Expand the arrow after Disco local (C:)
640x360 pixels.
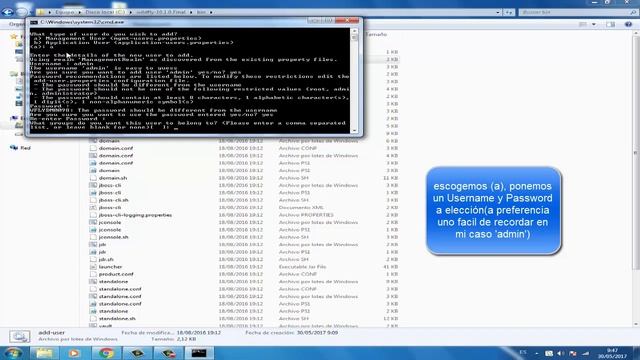[130, 12]
